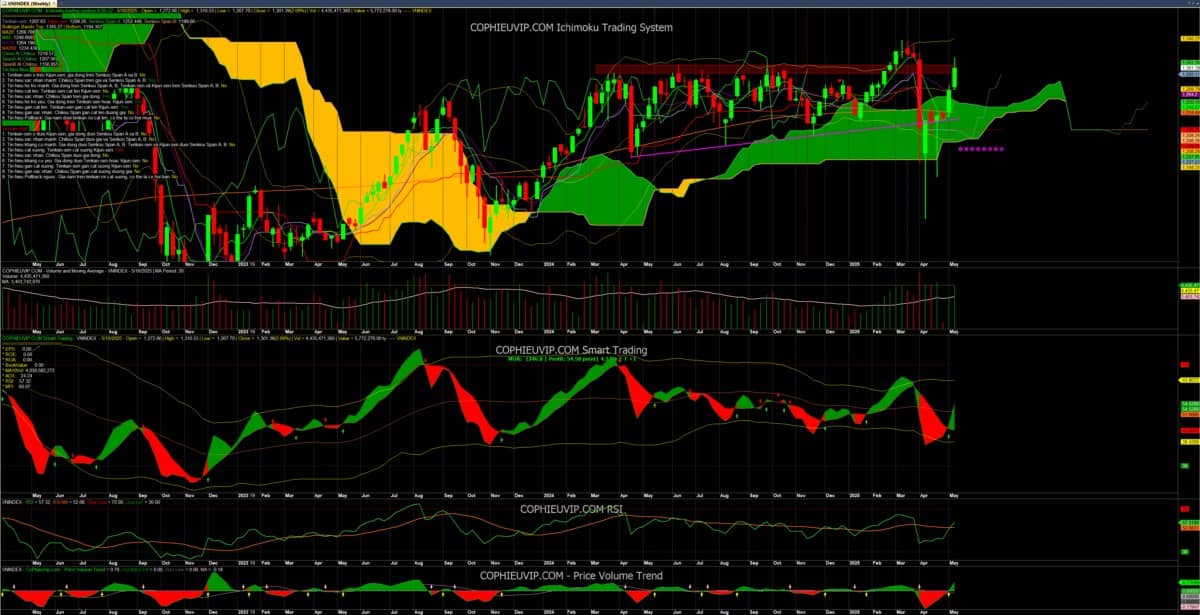The height and width of the screenshot is (615, 1200).
Task: Select the dark red resistance zone rectangle
Action: pos(775,69)
